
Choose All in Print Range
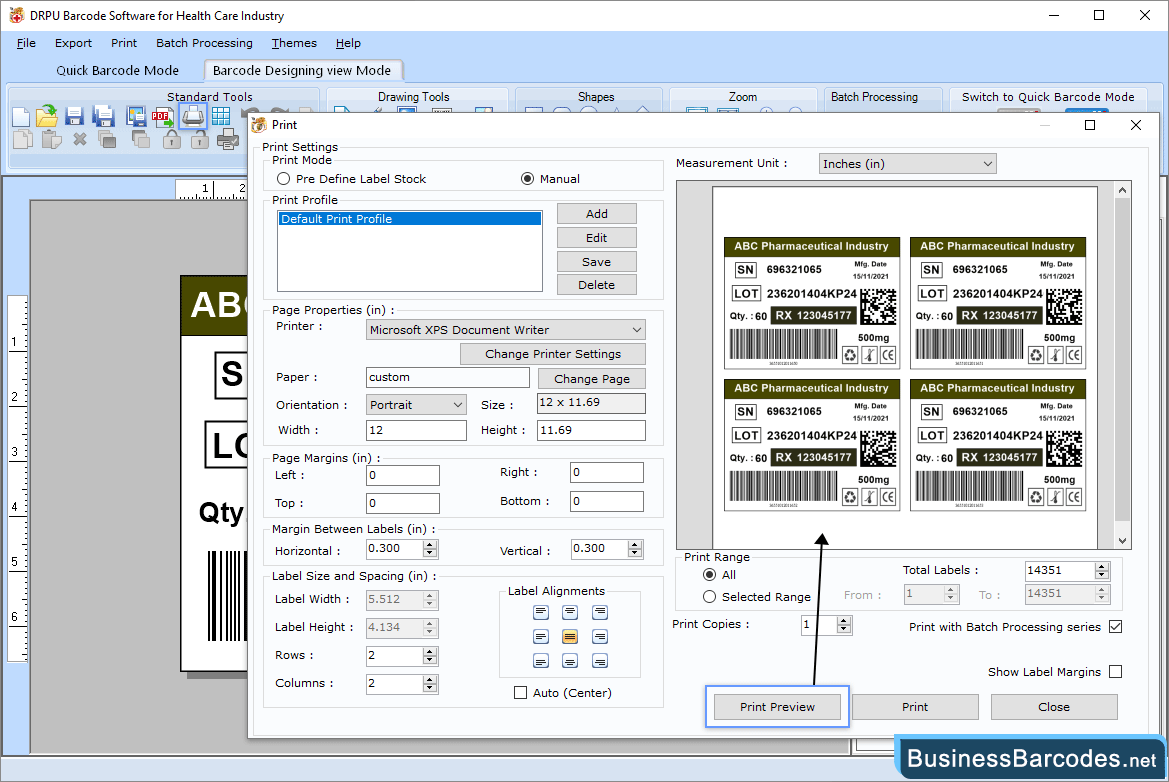[x=710, y=575]
